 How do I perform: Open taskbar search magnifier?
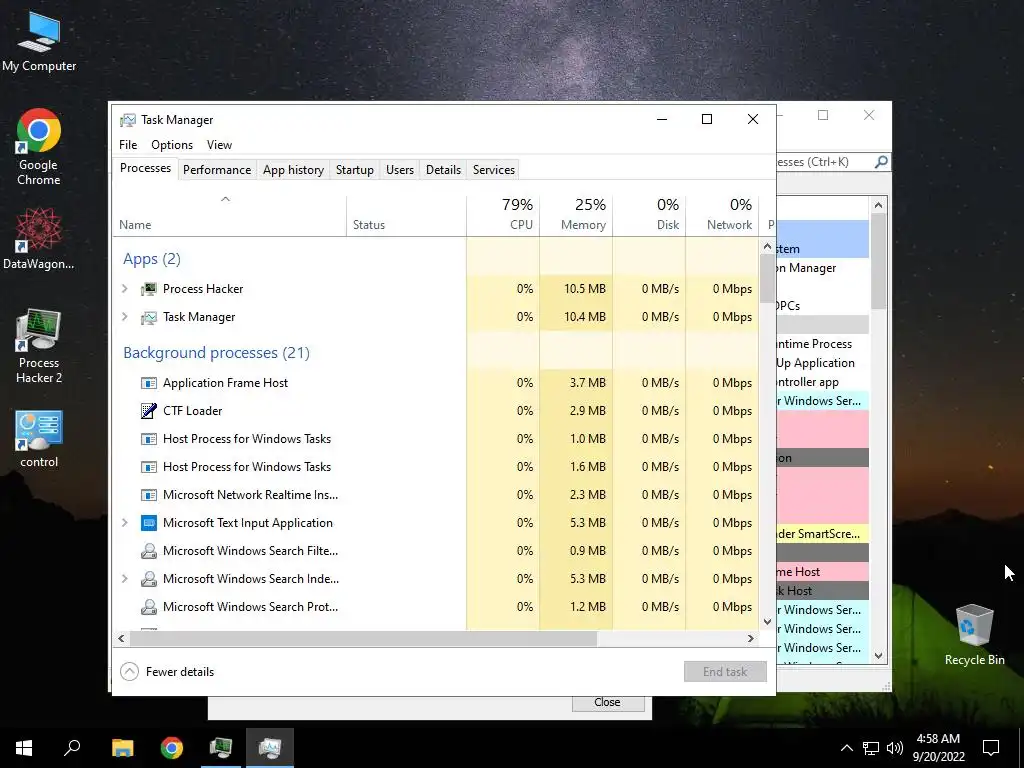coord(72,748)
